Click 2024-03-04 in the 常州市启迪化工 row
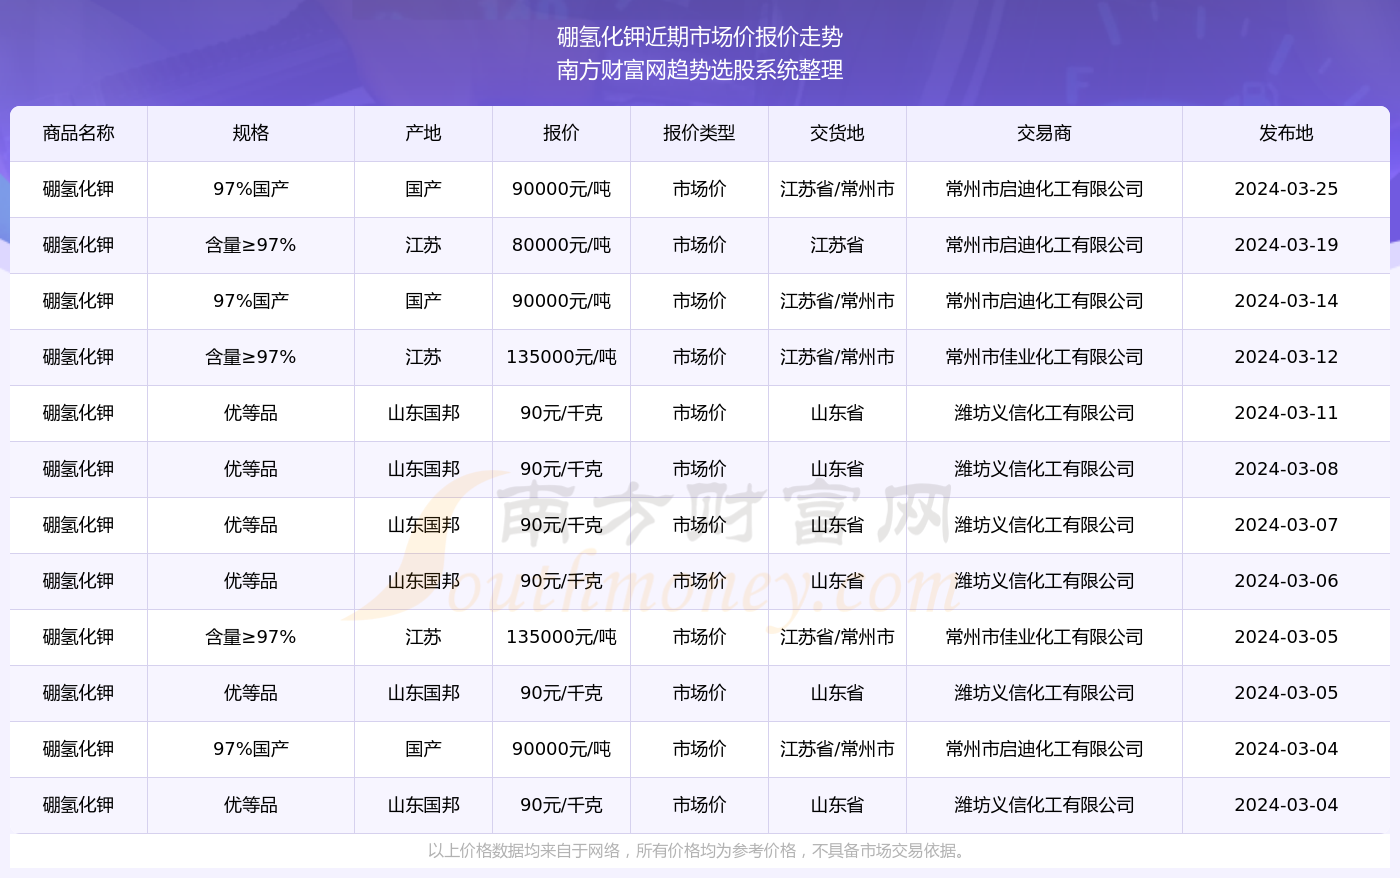Image resolution: width=1400 pixels, height=878 pixels. [1286, 749]
